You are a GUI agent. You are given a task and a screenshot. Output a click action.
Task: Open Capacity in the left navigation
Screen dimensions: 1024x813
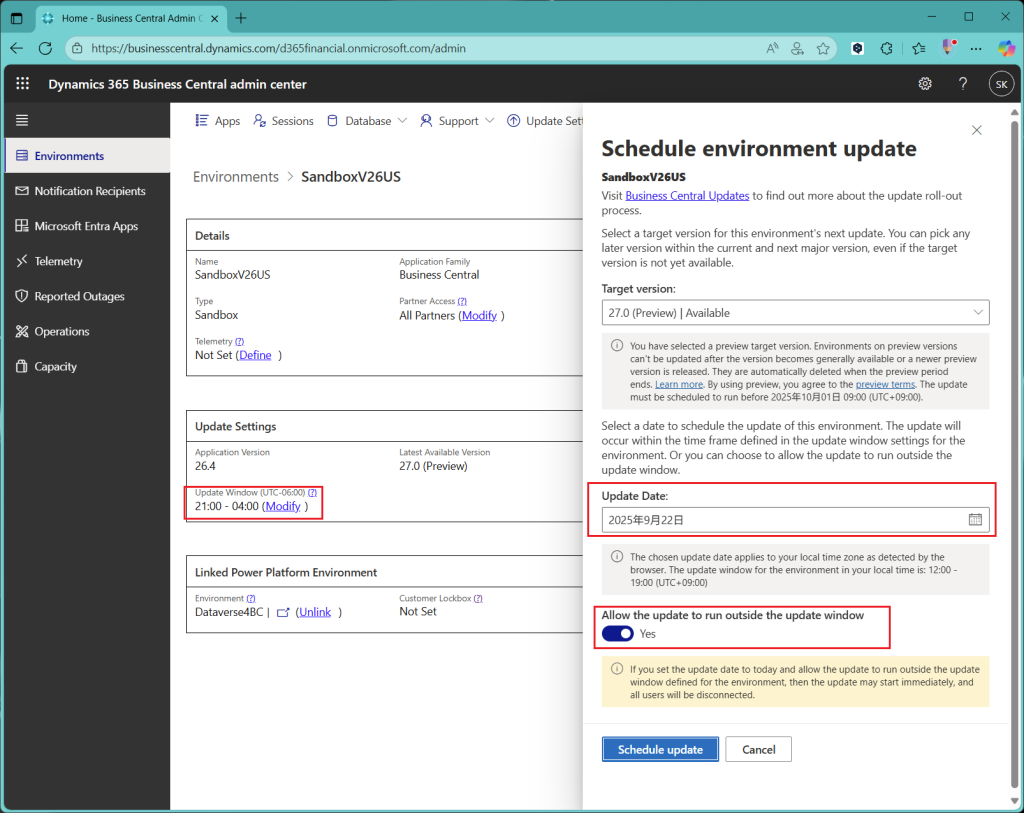55,366
